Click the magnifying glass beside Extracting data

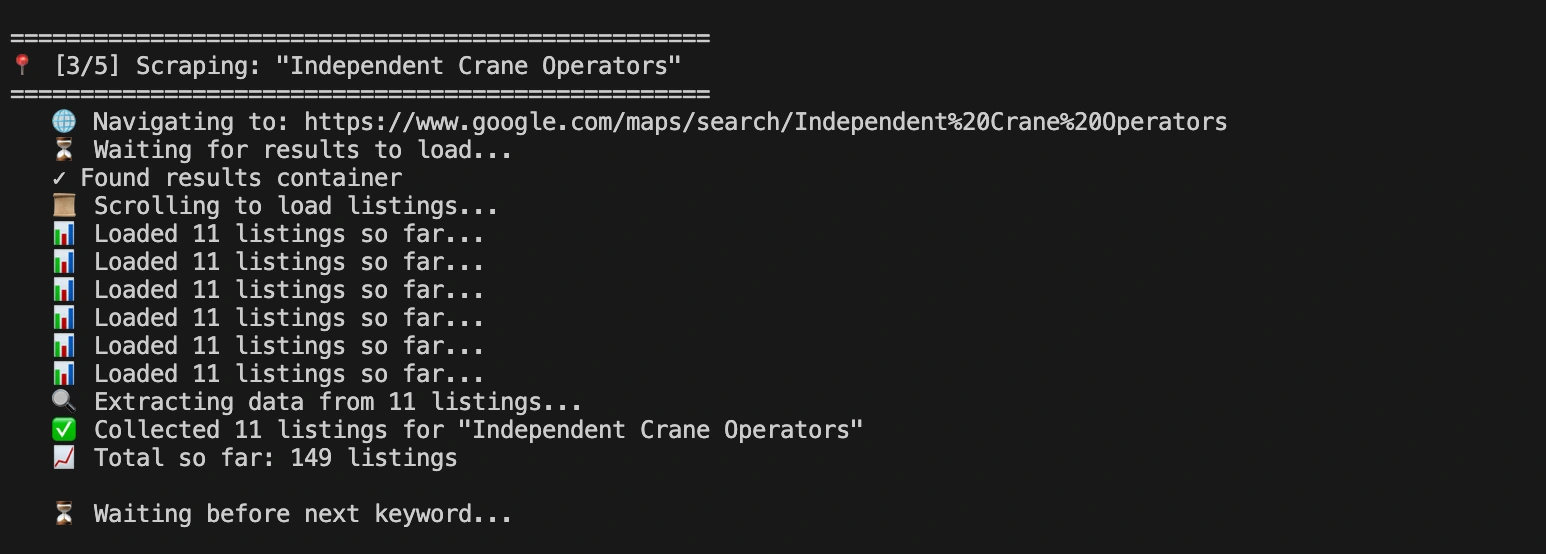tap(63, 402)
